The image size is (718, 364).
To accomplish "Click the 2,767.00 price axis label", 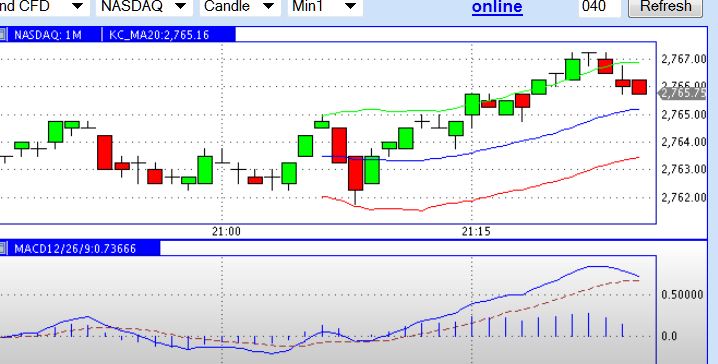I will click(684, 59).
